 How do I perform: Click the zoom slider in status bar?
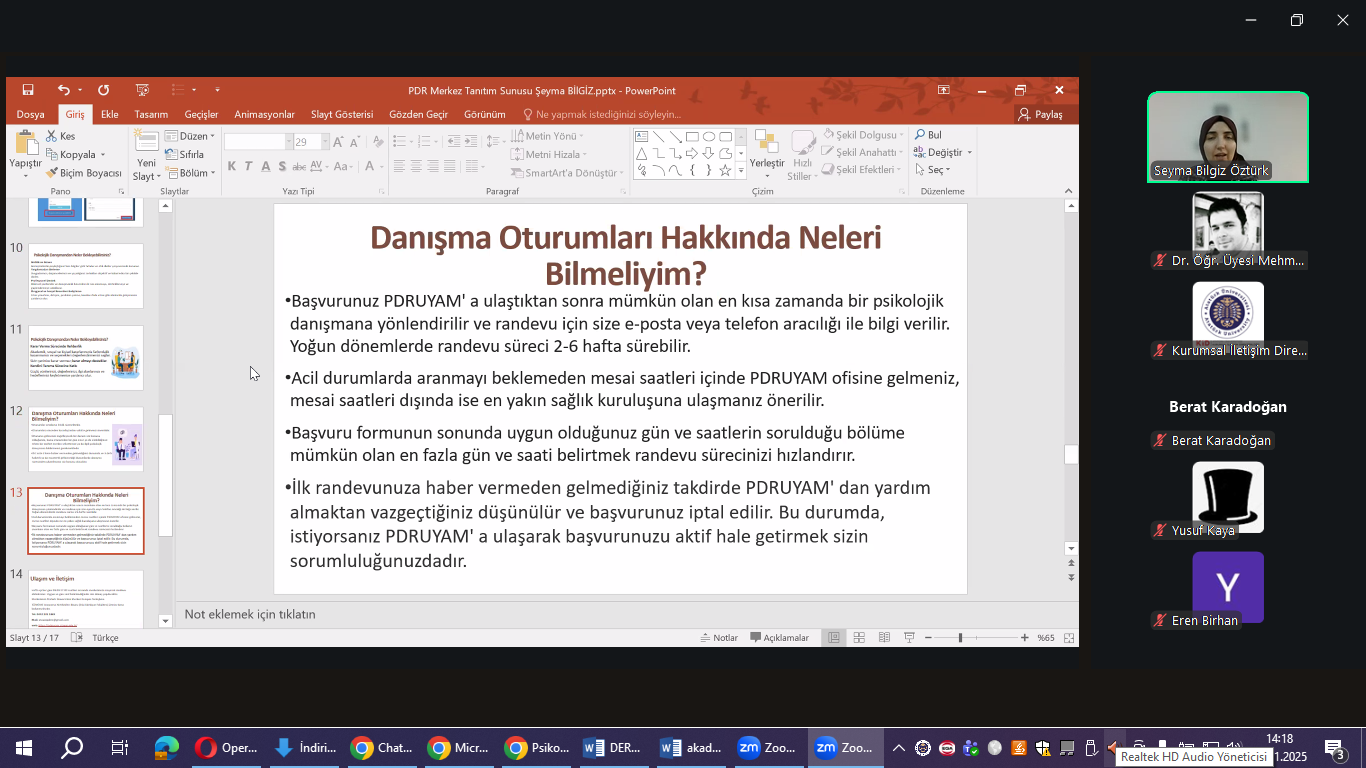[960, 638]
